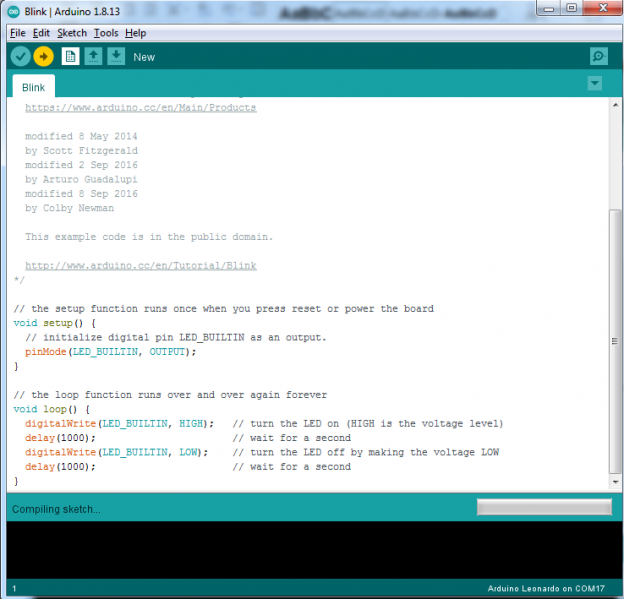Viewport: 624px width, 599px height.
Task: Open the arduino.cc Main/Products link
Action: click(141, 107)
